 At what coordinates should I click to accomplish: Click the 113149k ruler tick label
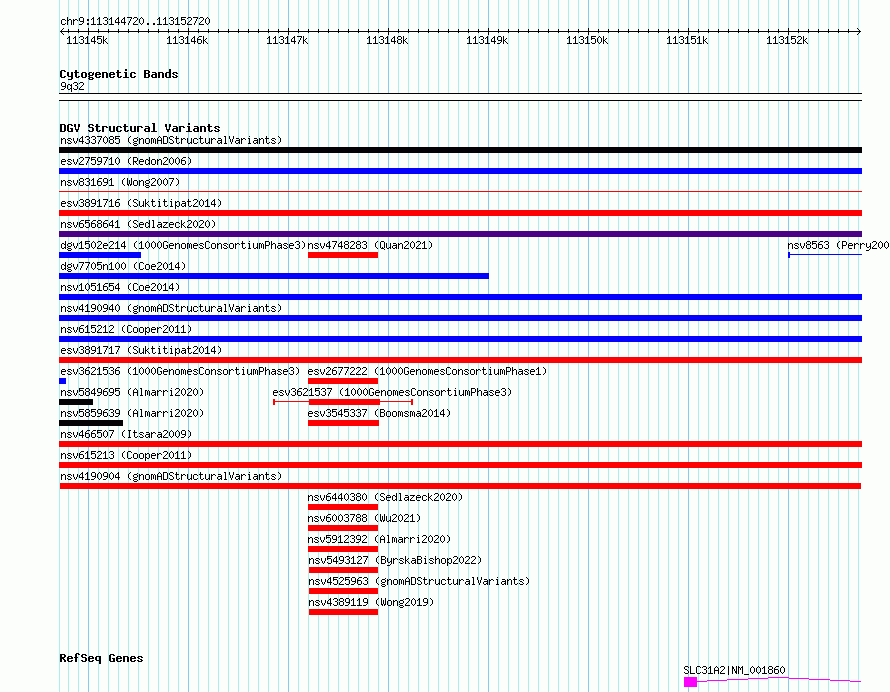pos(486,40)
